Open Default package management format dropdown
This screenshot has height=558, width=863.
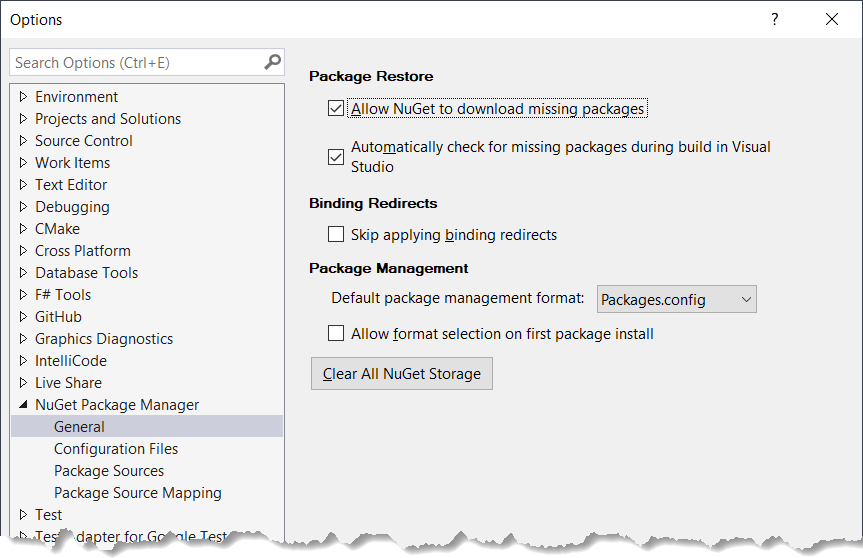(x=676, y=299)
